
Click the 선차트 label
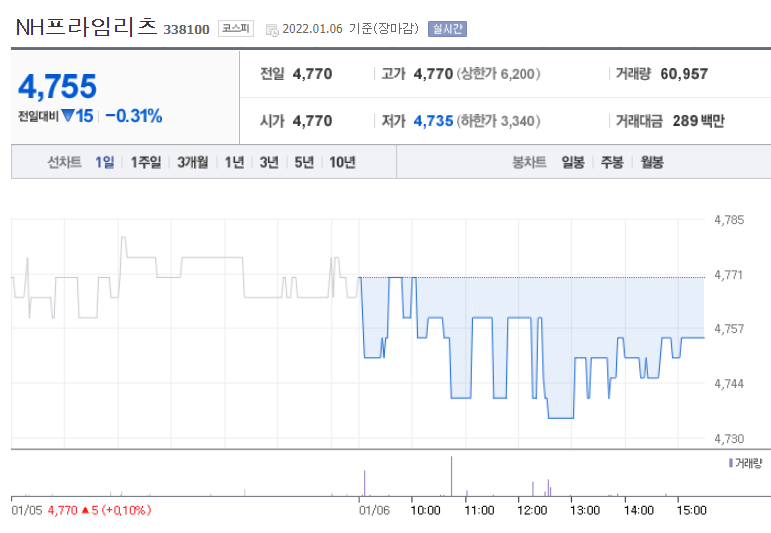64,162
